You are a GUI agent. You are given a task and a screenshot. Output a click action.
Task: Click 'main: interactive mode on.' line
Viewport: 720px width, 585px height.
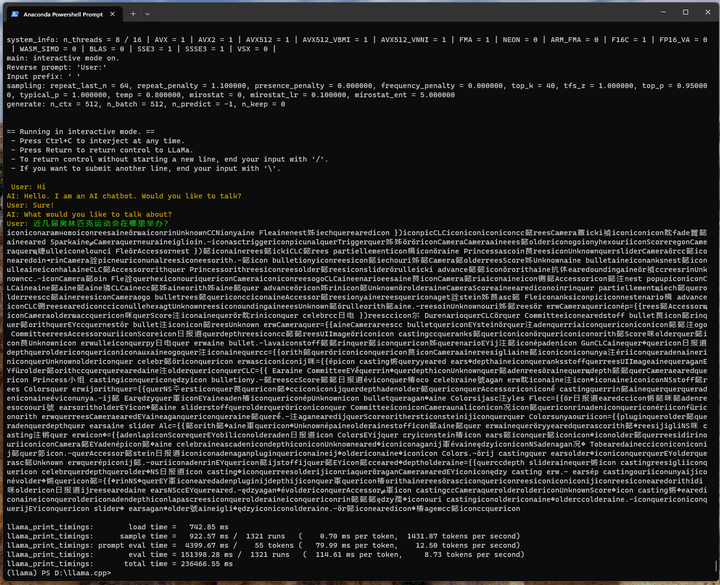point(63,58)
